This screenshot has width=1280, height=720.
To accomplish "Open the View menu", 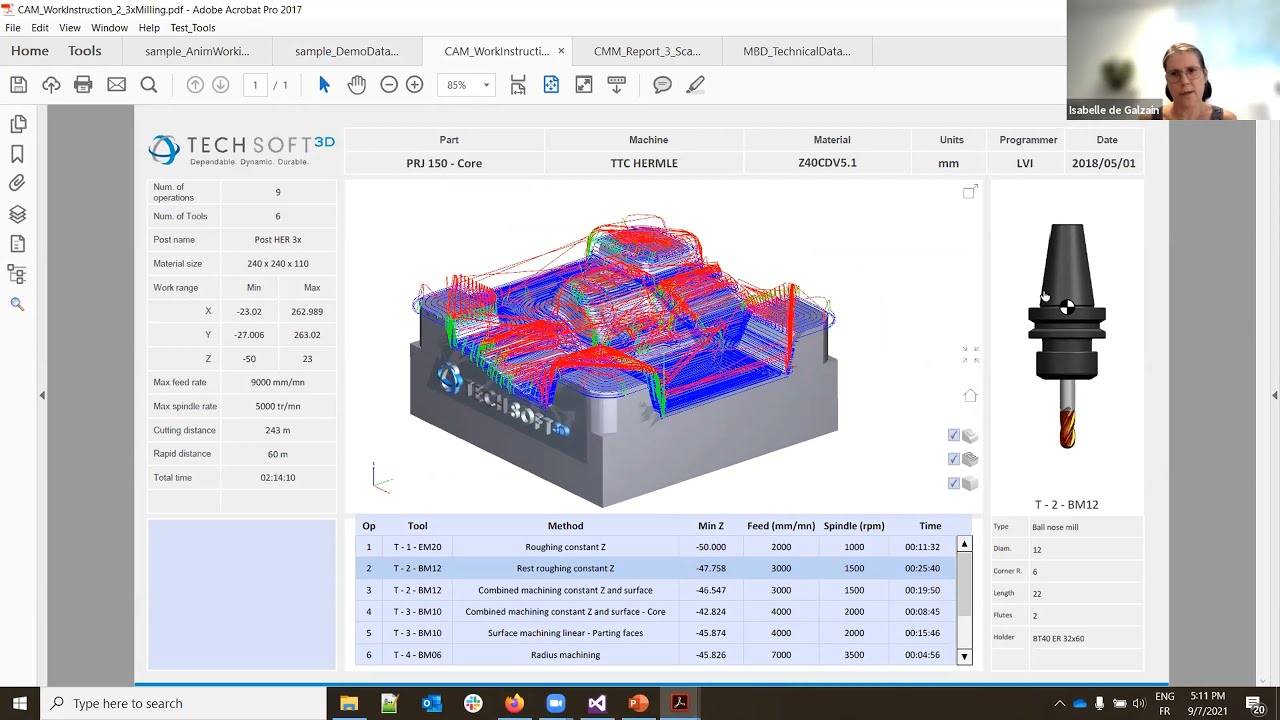I will [70, 28].
